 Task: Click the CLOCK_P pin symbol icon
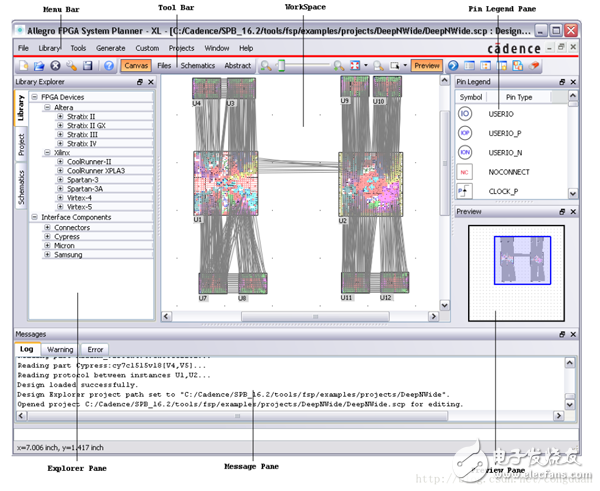point(465,191)
